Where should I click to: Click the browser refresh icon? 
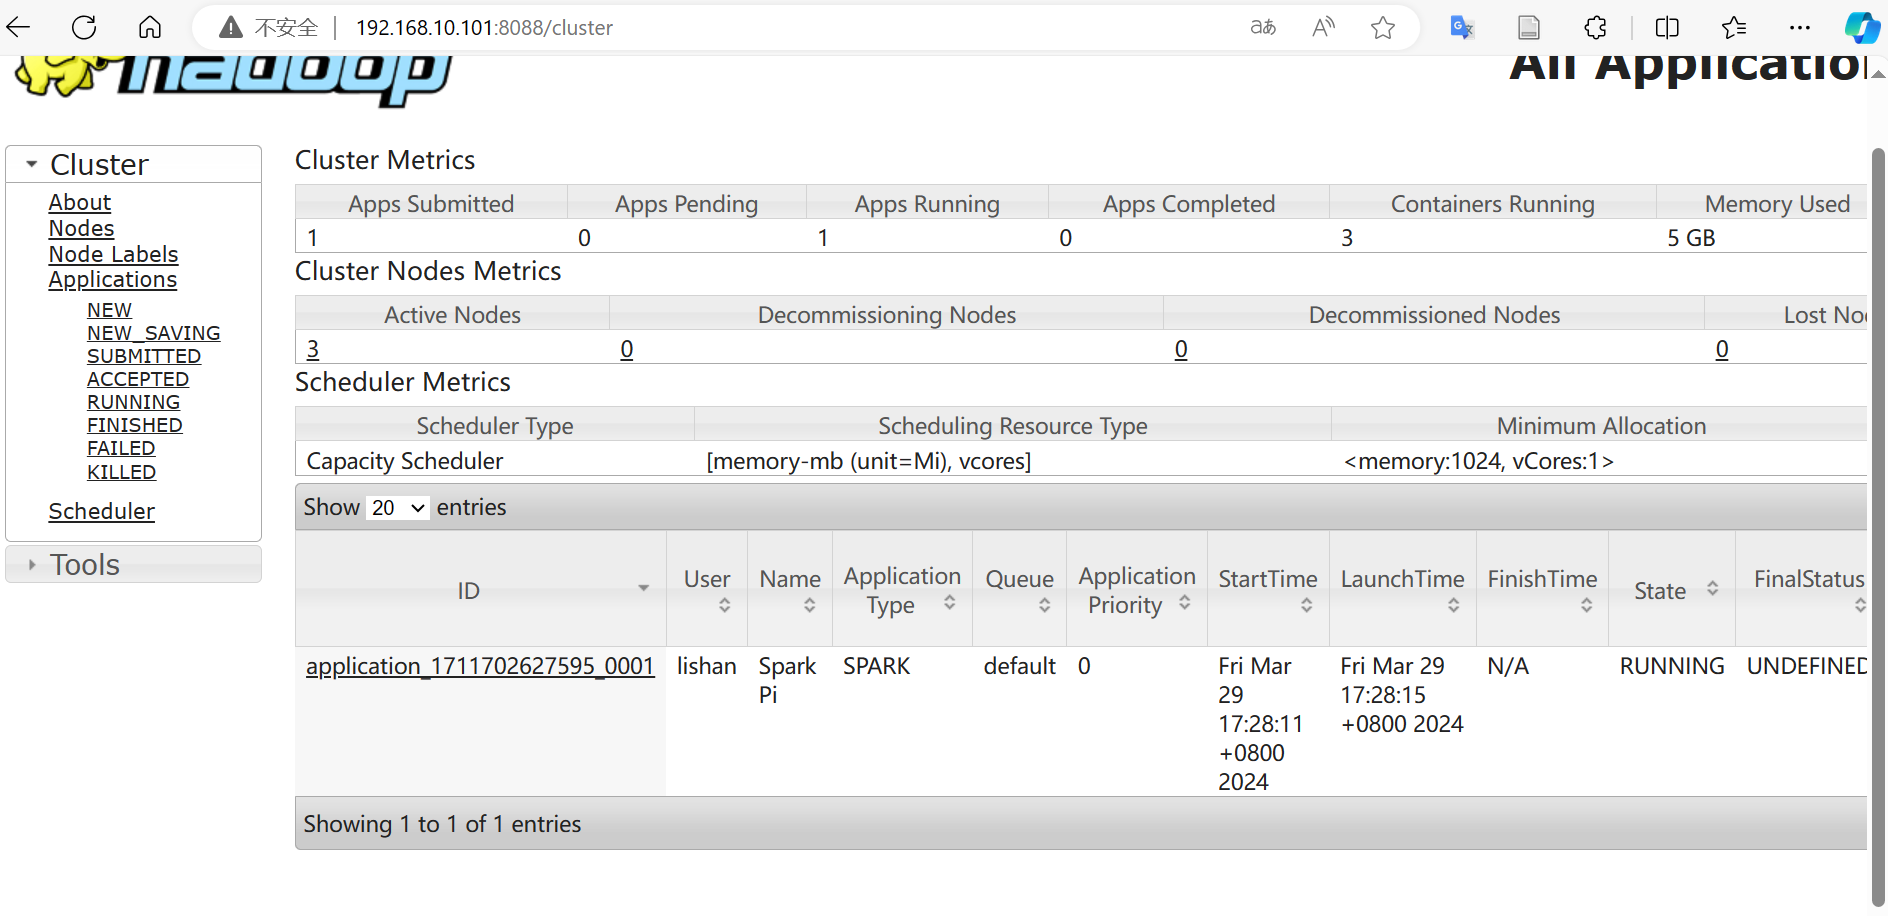(x=84, y=27)
